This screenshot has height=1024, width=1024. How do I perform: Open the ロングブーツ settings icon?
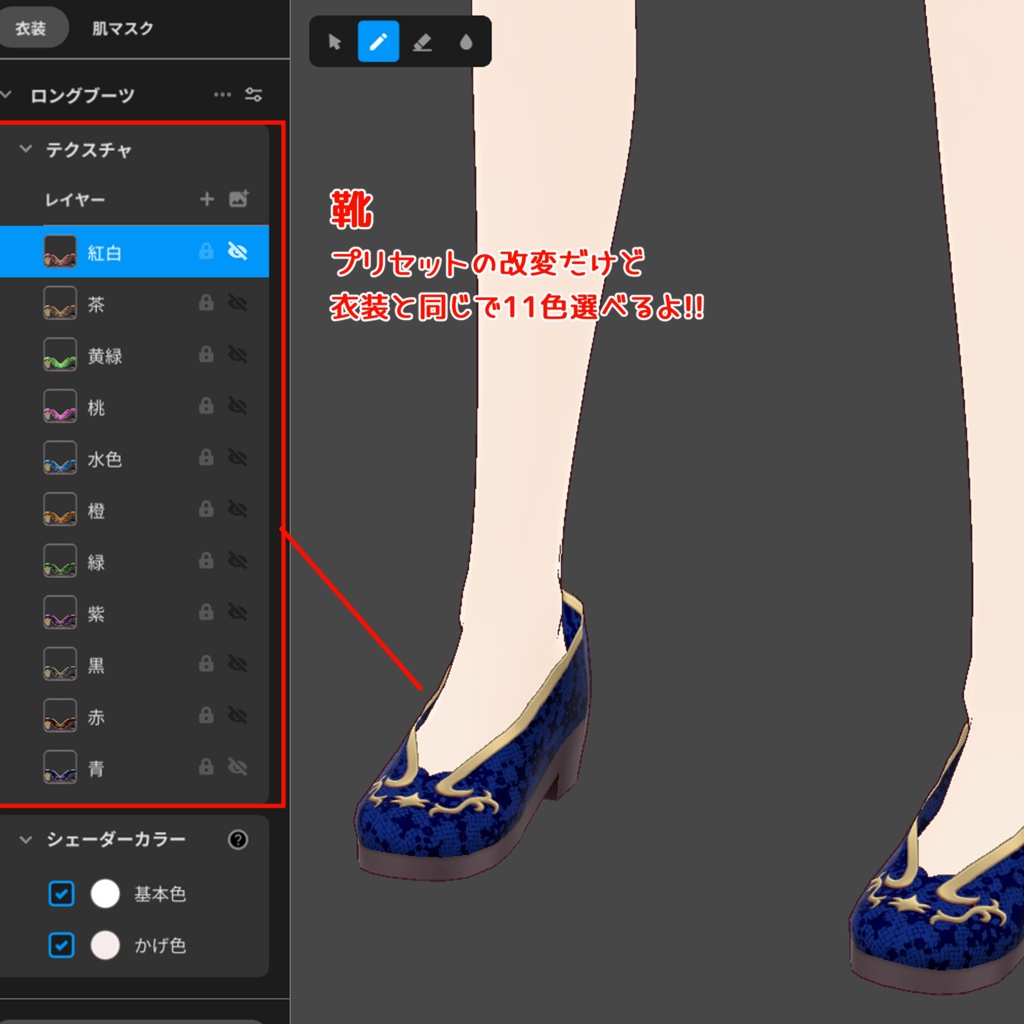[253, 95]
